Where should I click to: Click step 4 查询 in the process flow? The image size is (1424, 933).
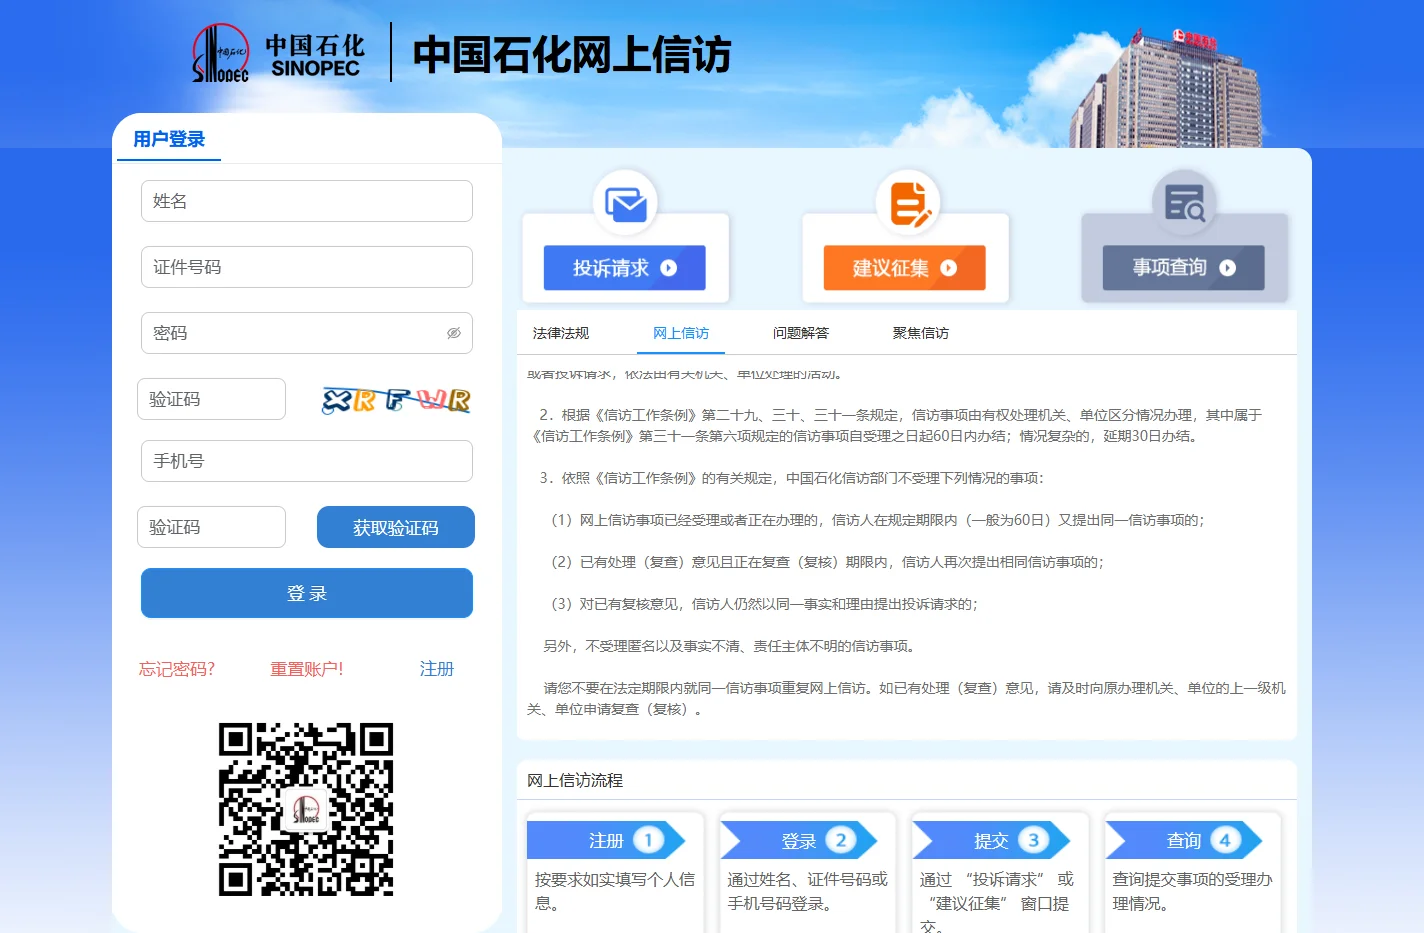click(1184, 841)
